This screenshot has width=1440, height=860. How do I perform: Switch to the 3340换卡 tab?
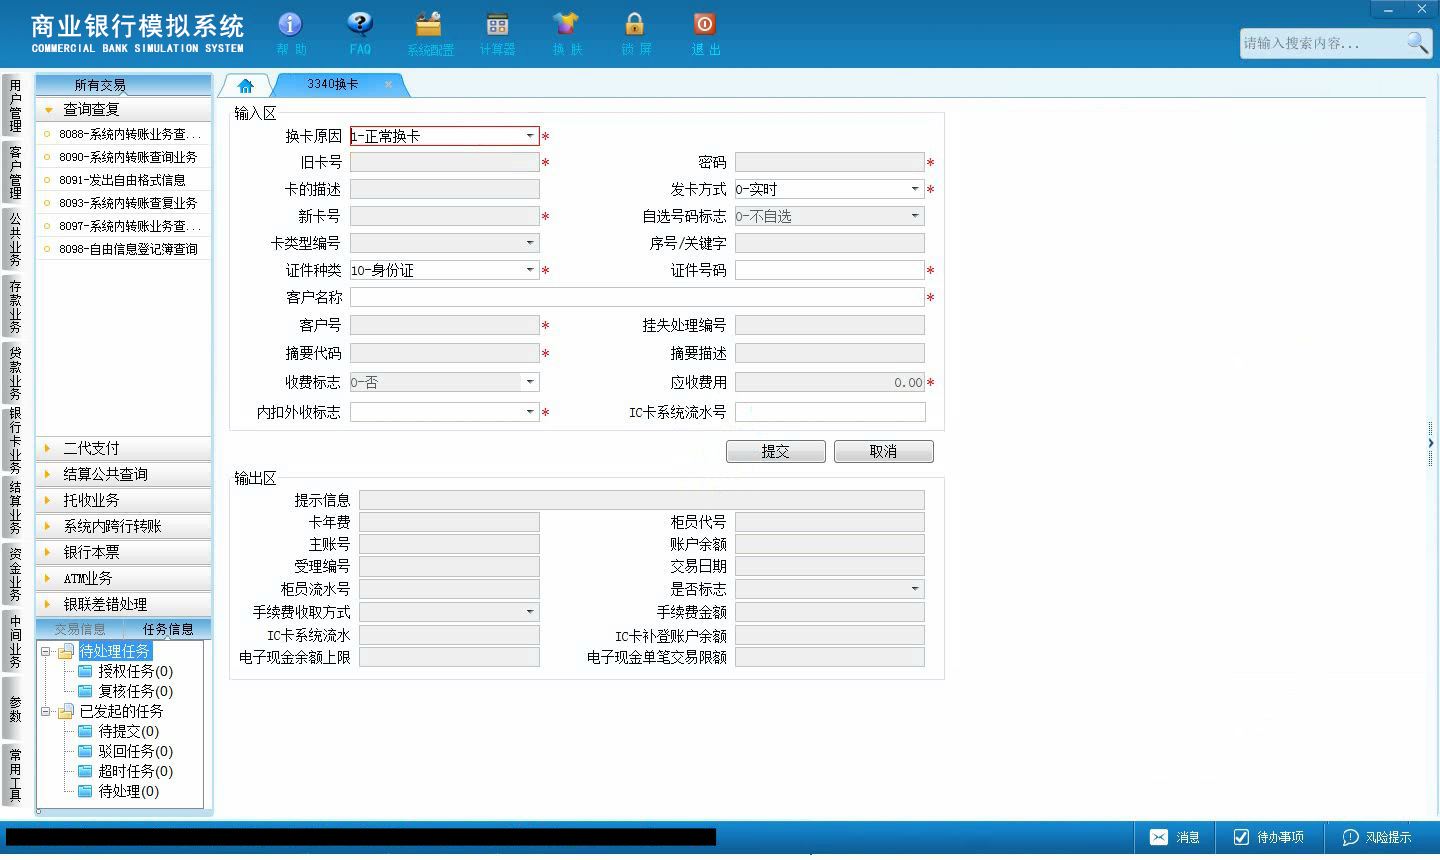coord(333,84)
